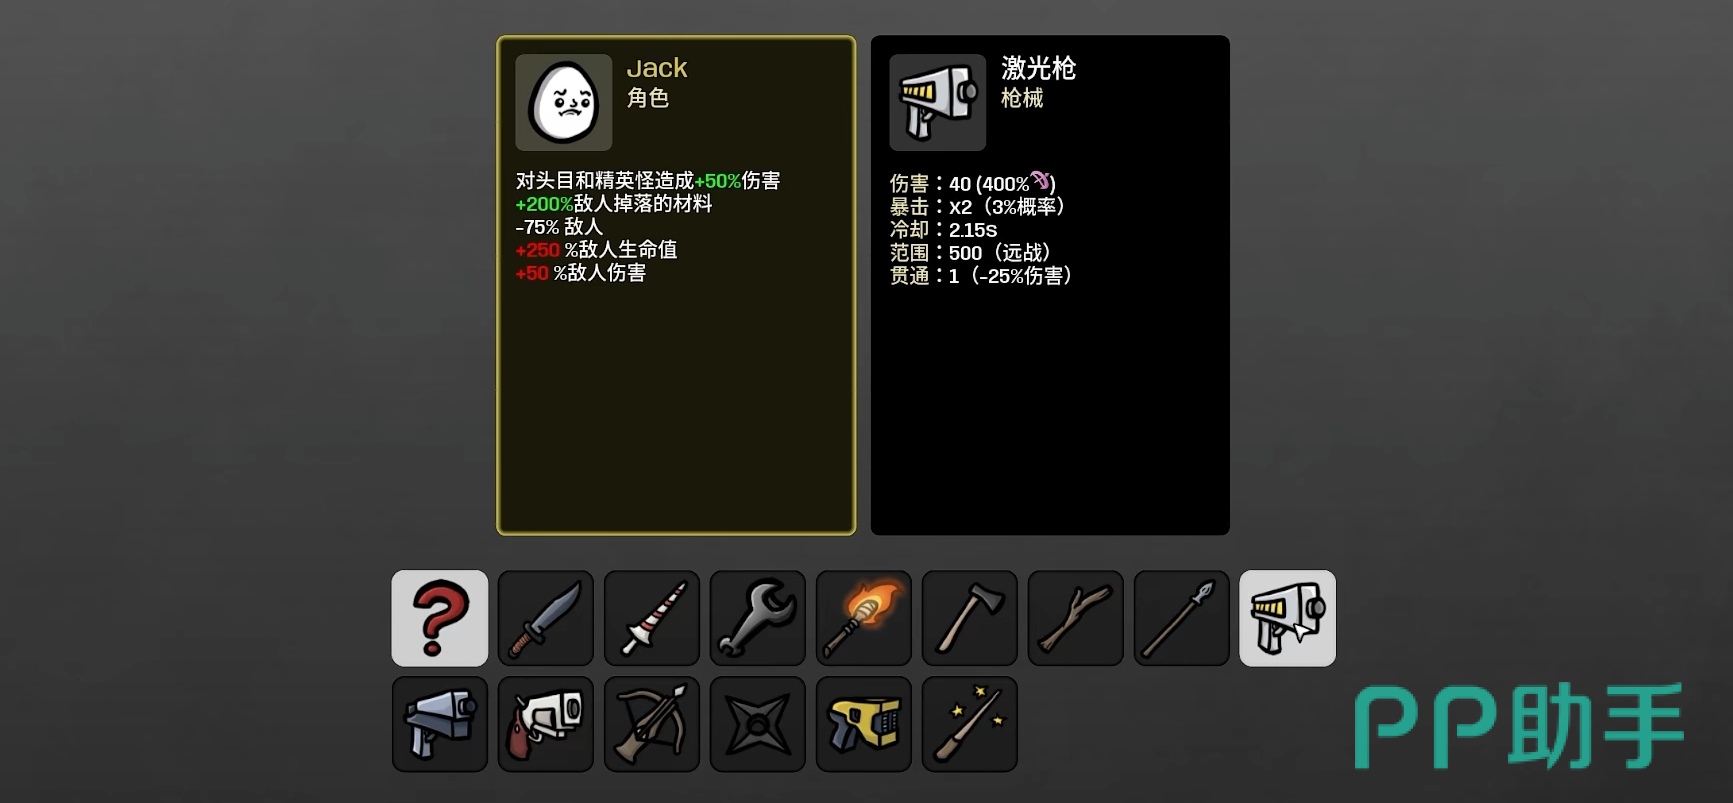The height and width of the screenshot is (803, 1733).
Task: Select the spear weapon
Action: pos(1182,618)
